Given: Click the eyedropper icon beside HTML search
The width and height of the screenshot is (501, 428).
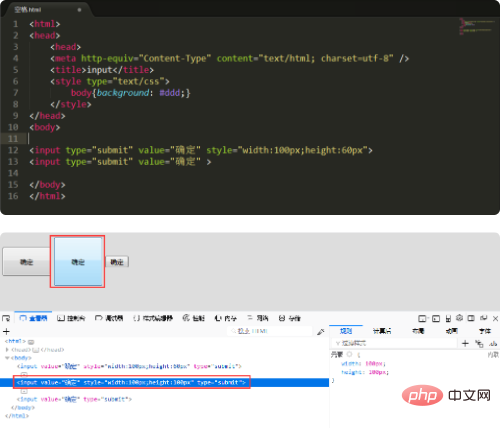Looking at the screenshot, I should coord(321,332).
